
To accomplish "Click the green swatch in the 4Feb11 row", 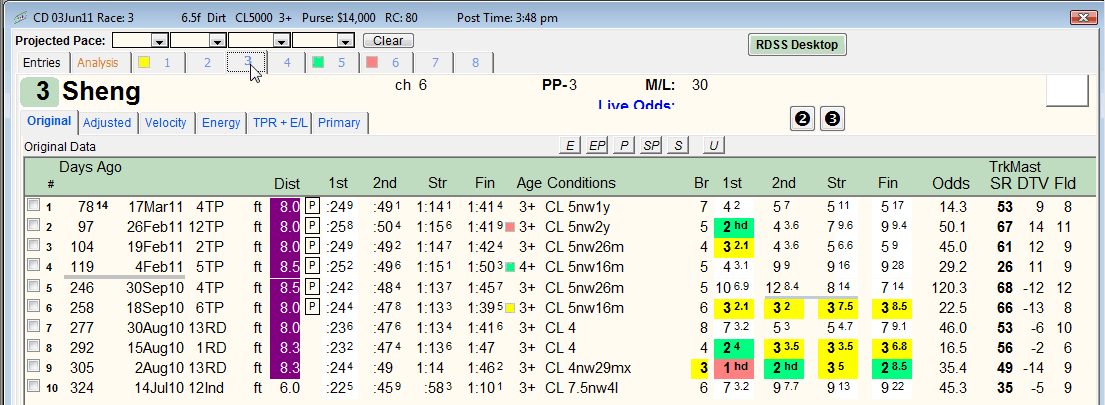I will 510,268.
